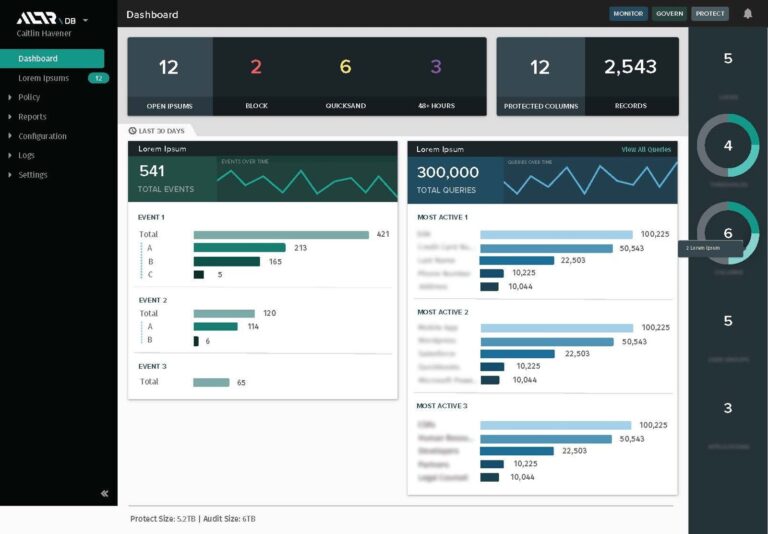Click the Queries Over Time line chart
The image size is (768, 534).
click(x=591, y=179)
